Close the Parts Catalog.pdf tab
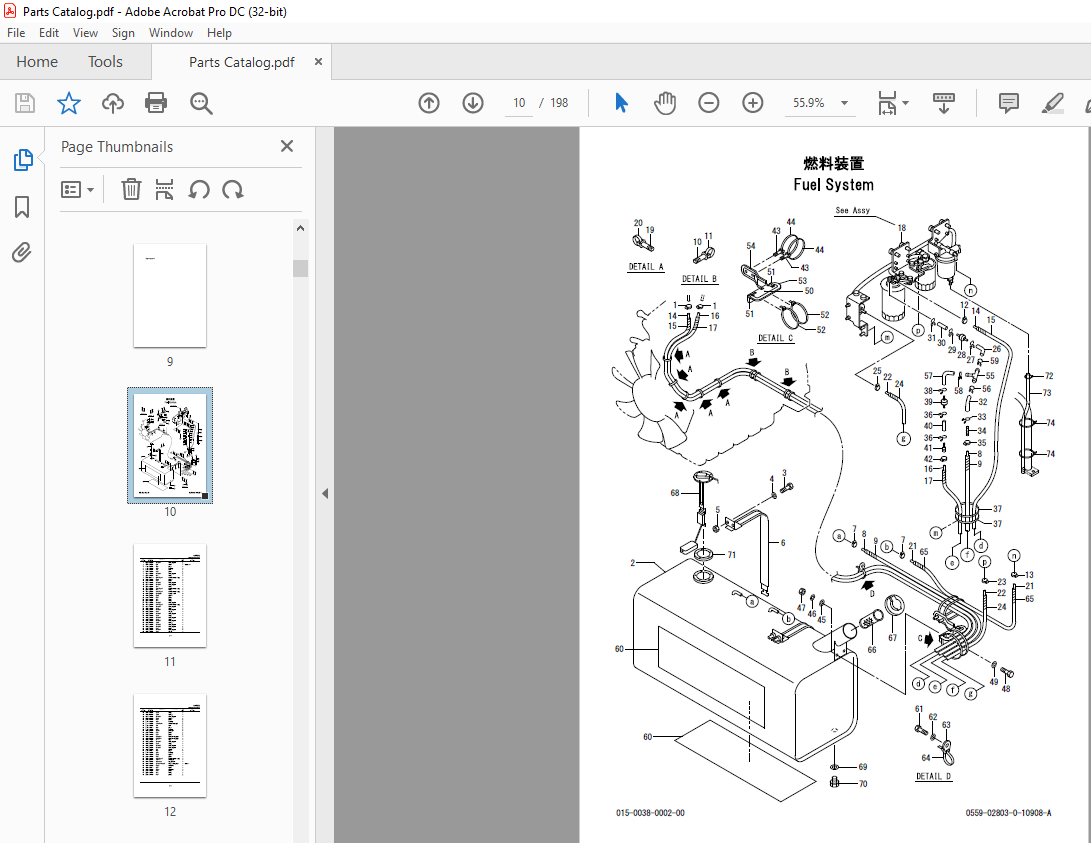 [318, 61]
